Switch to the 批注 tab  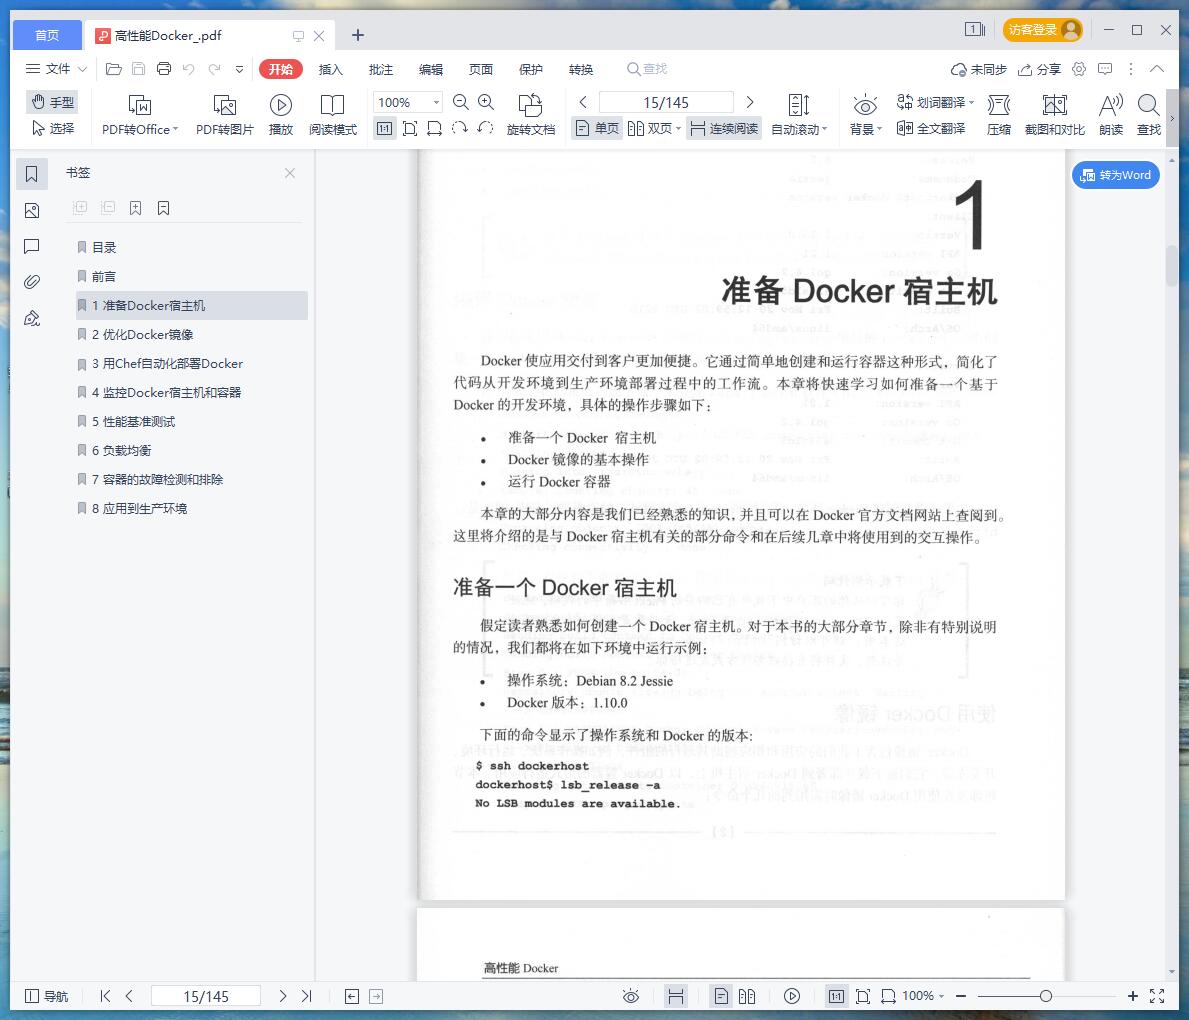click(381, 69)
